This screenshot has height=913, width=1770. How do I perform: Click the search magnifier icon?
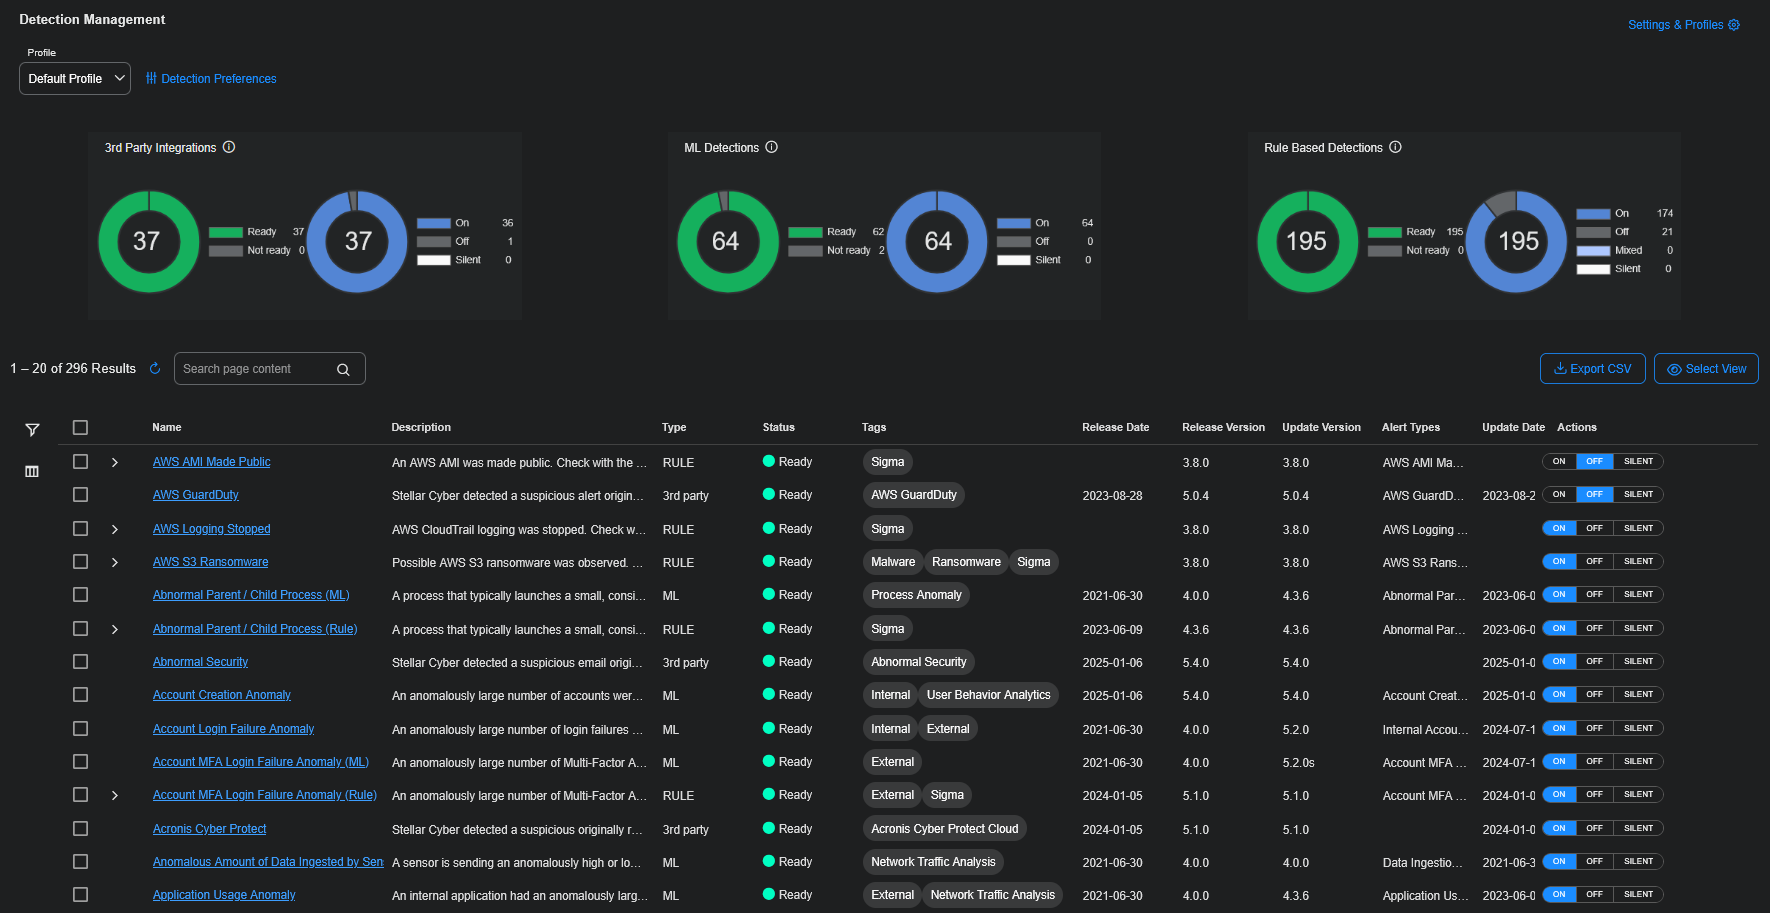tap(343, 370)
